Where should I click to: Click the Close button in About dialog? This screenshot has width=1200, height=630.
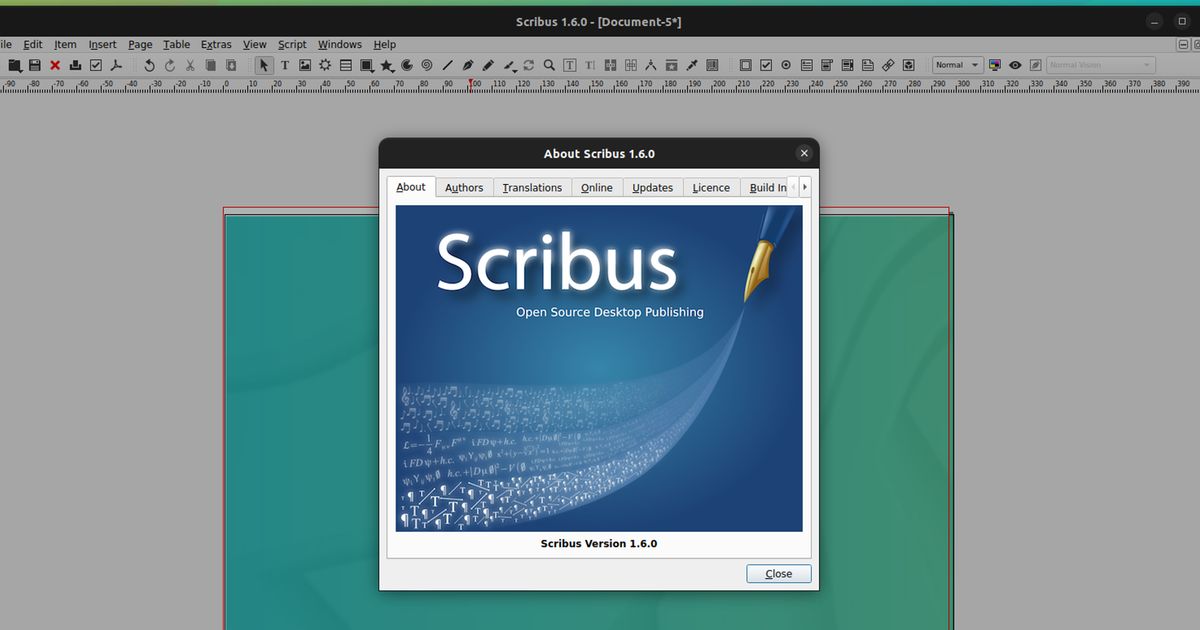[x=779, y=574]
